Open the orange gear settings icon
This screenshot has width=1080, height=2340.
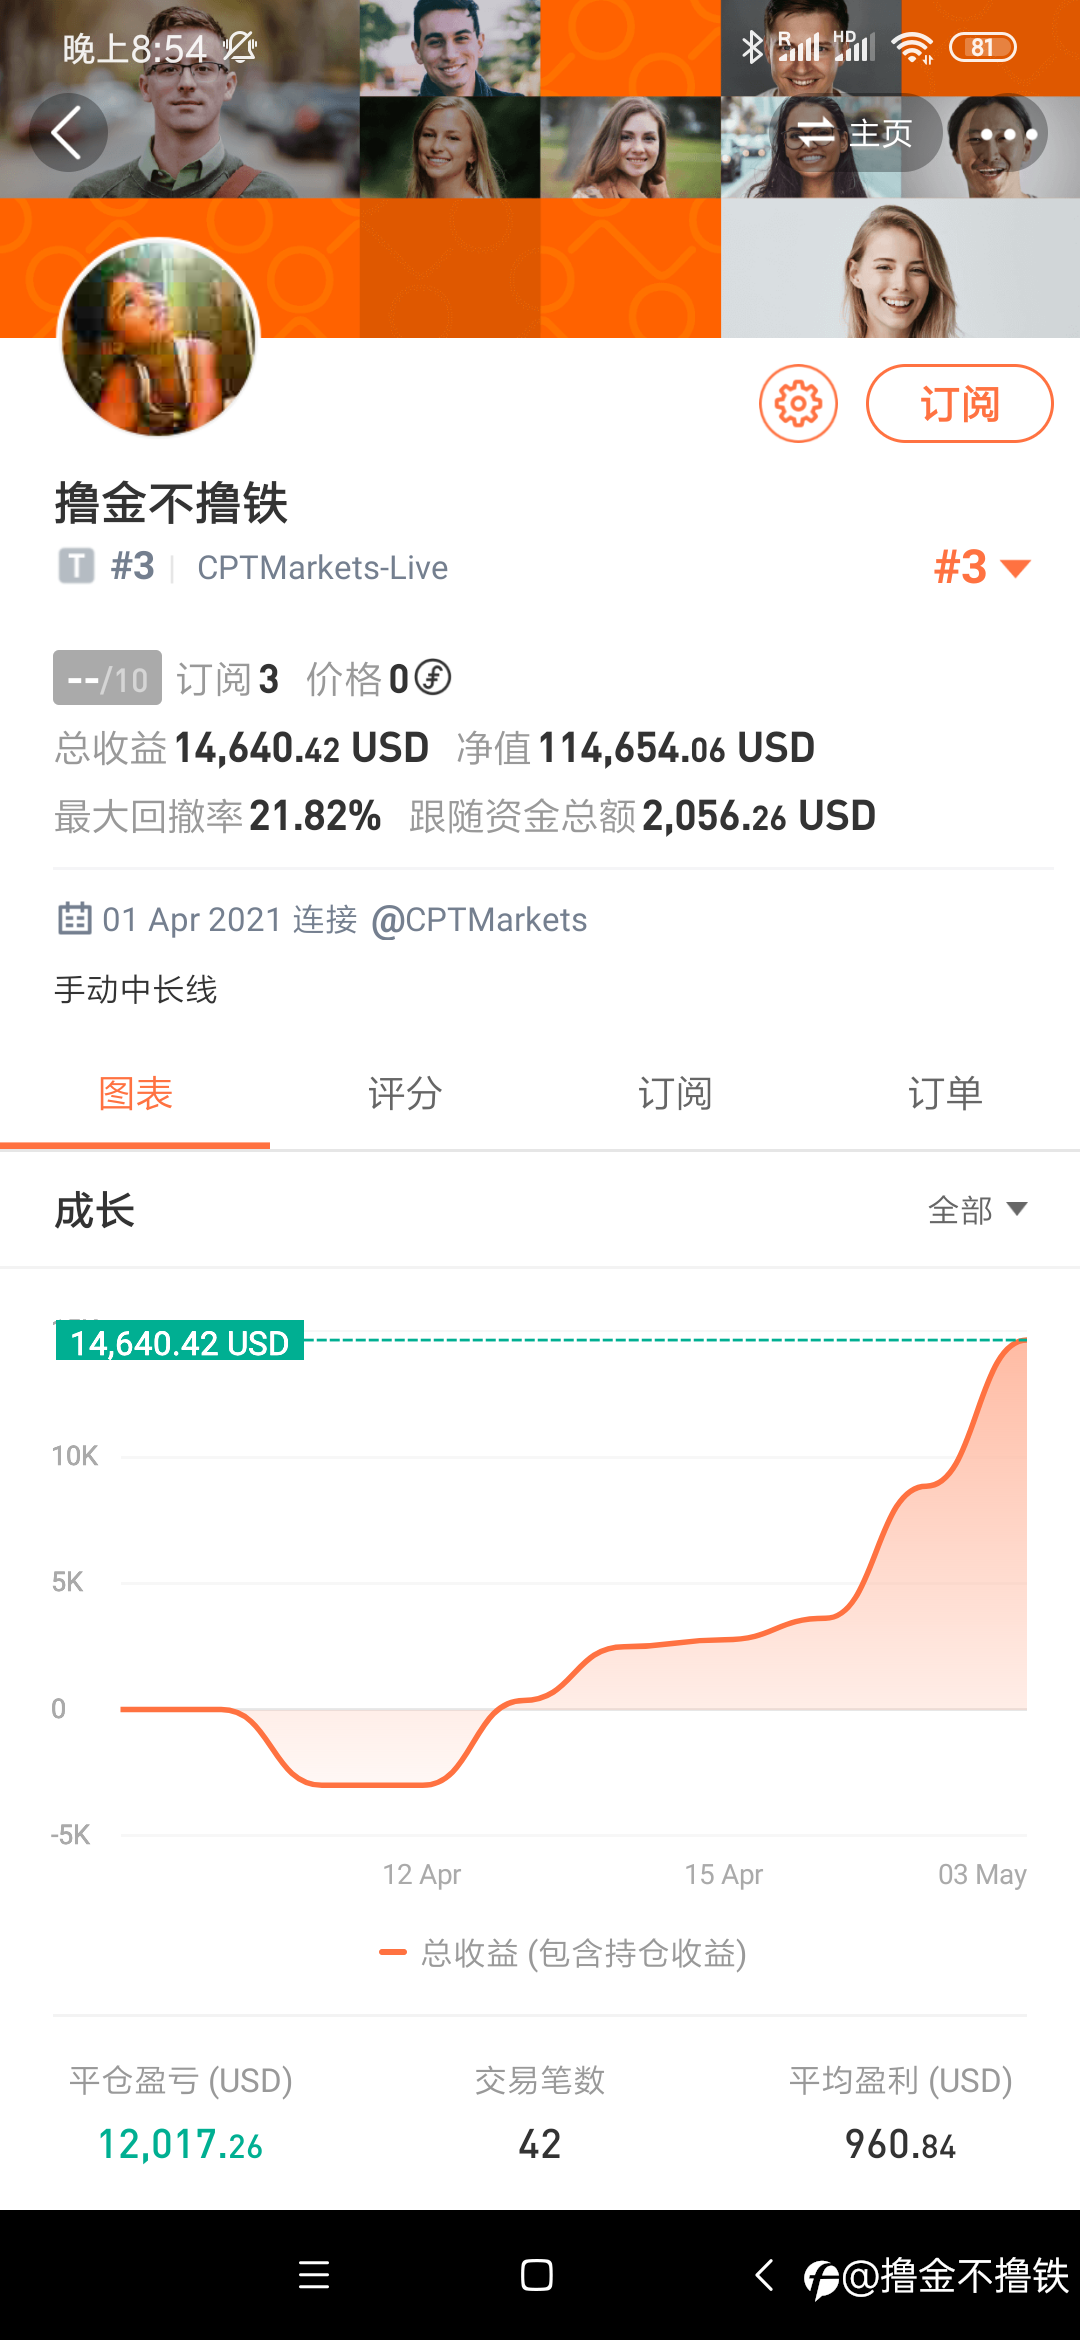point(798,404)
